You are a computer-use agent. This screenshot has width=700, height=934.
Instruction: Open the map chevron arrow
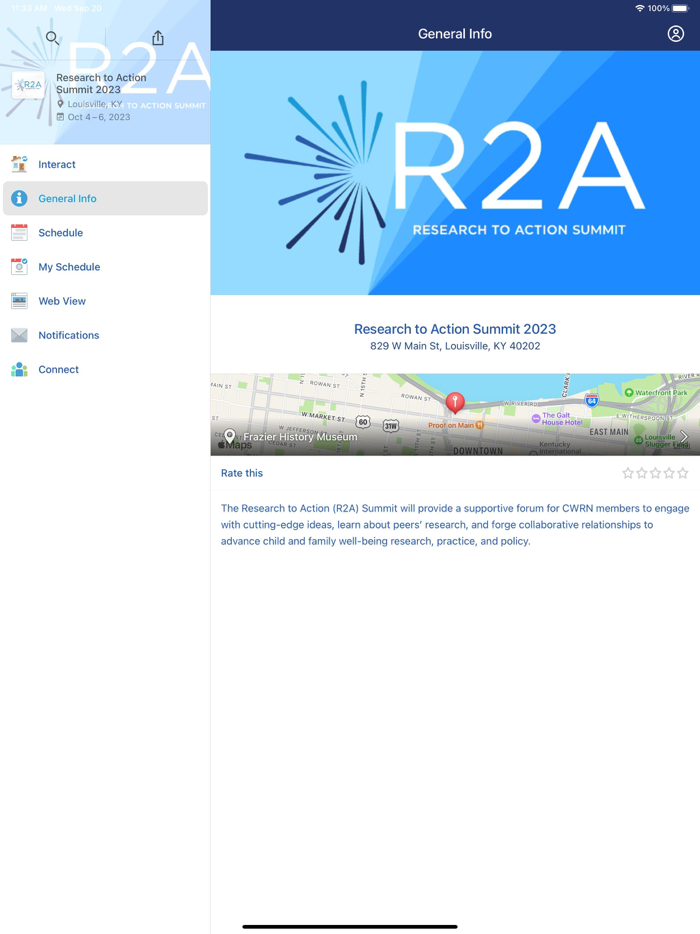coord(684,437)
